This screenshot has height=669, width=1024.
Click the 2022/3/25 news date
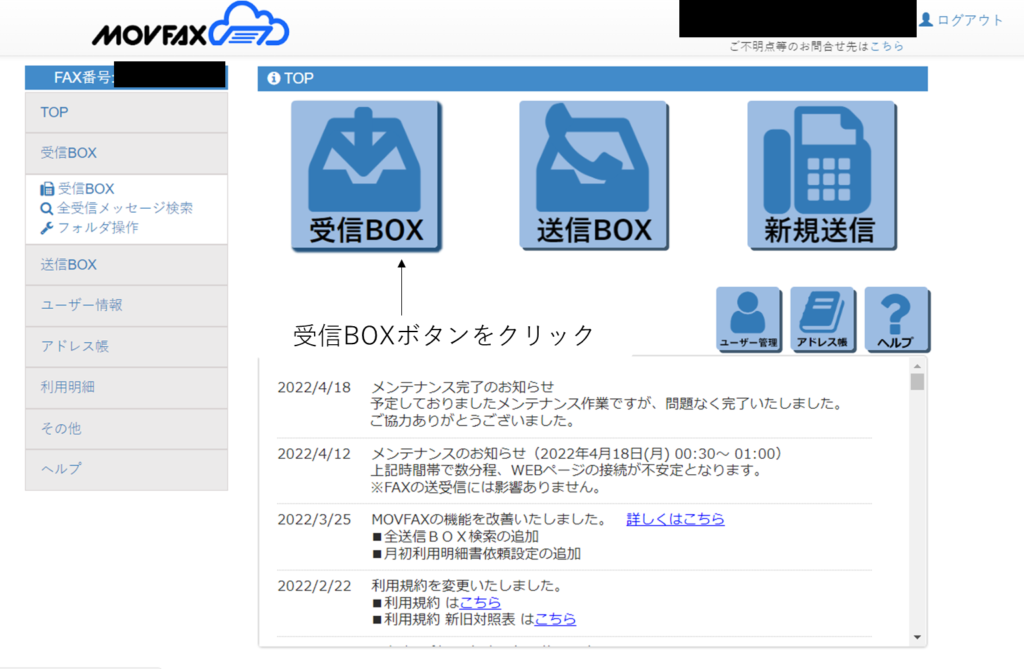click(x=314, y=519)
